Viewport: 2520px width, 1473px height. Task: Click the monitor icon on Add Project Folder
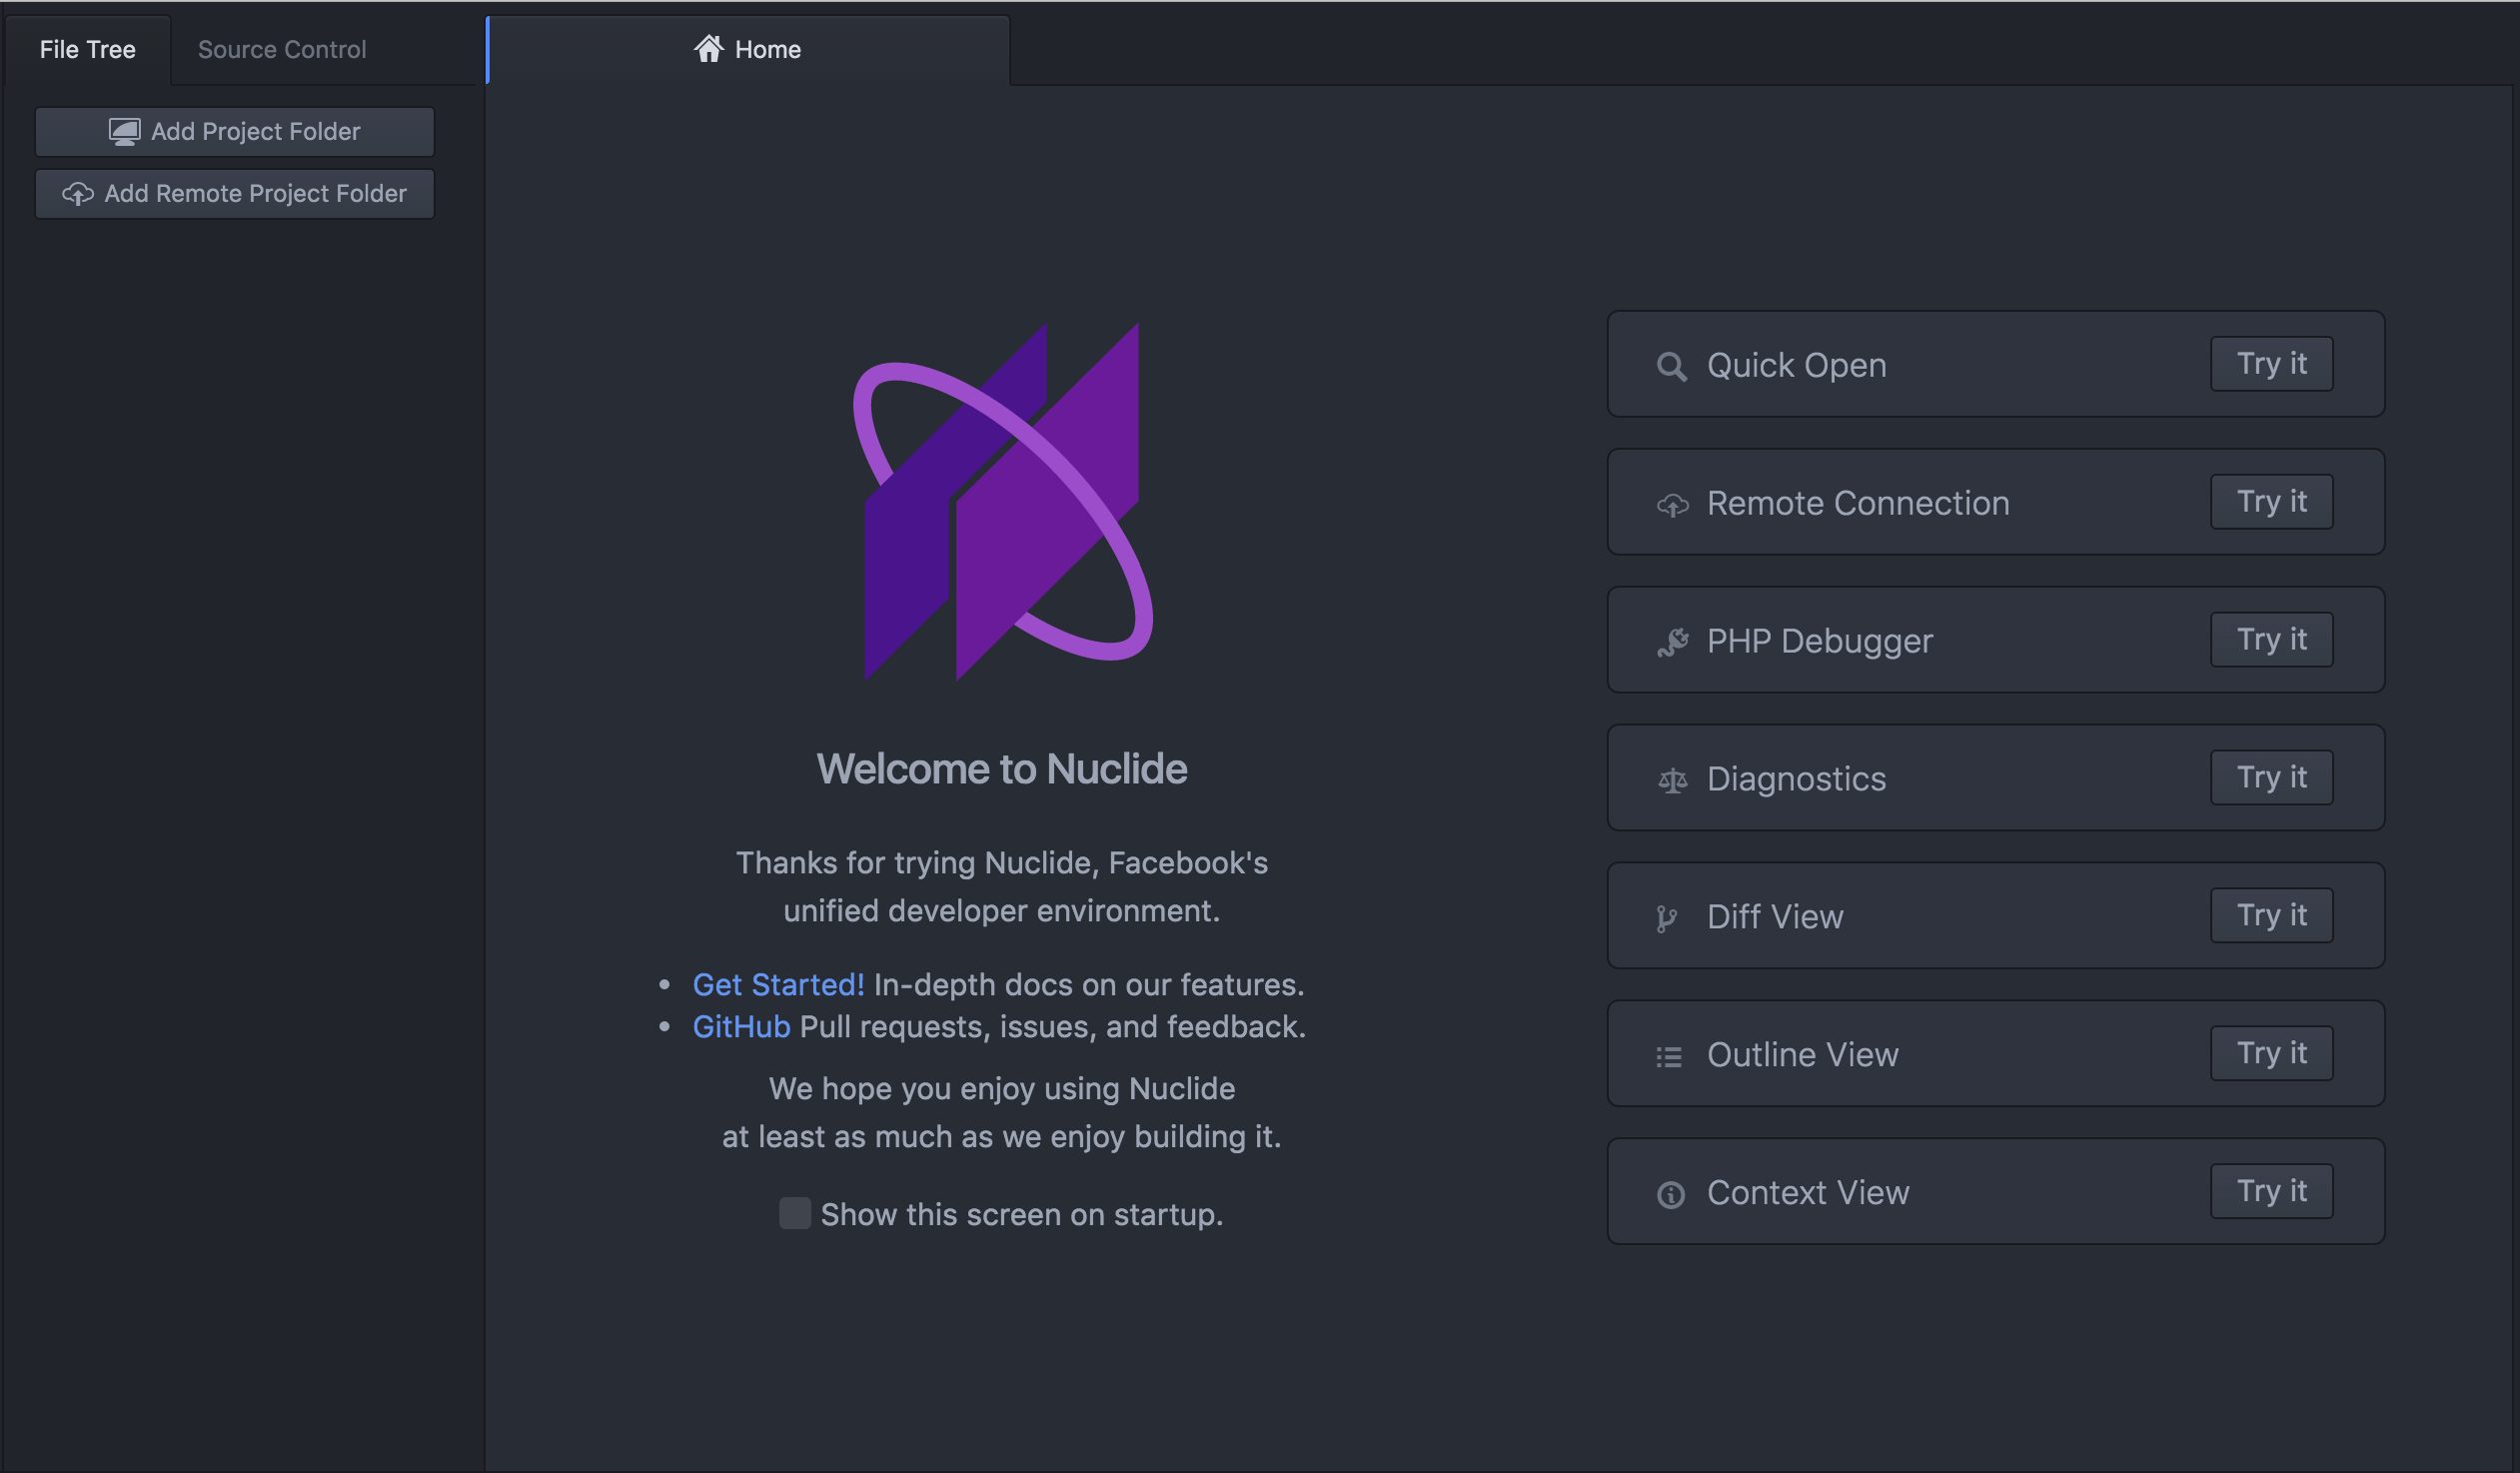click(x=124, y=131)
